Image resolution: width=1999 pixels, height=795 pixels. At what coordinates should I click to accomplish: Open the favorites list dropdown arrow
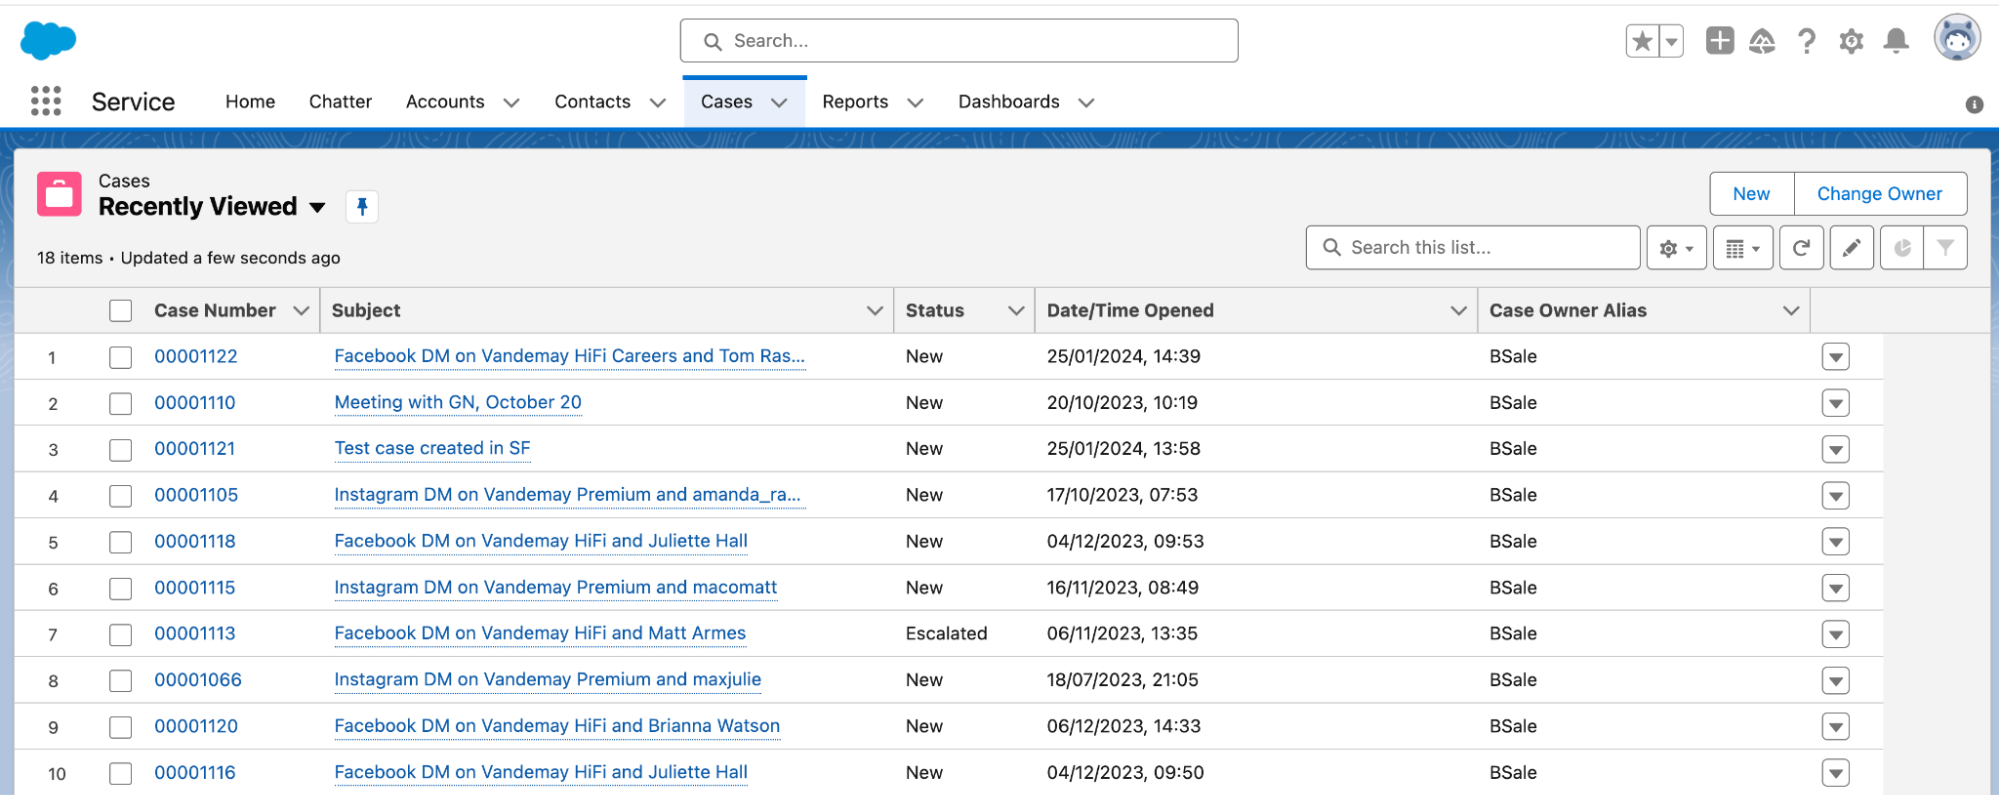(x=1671, y=41)
